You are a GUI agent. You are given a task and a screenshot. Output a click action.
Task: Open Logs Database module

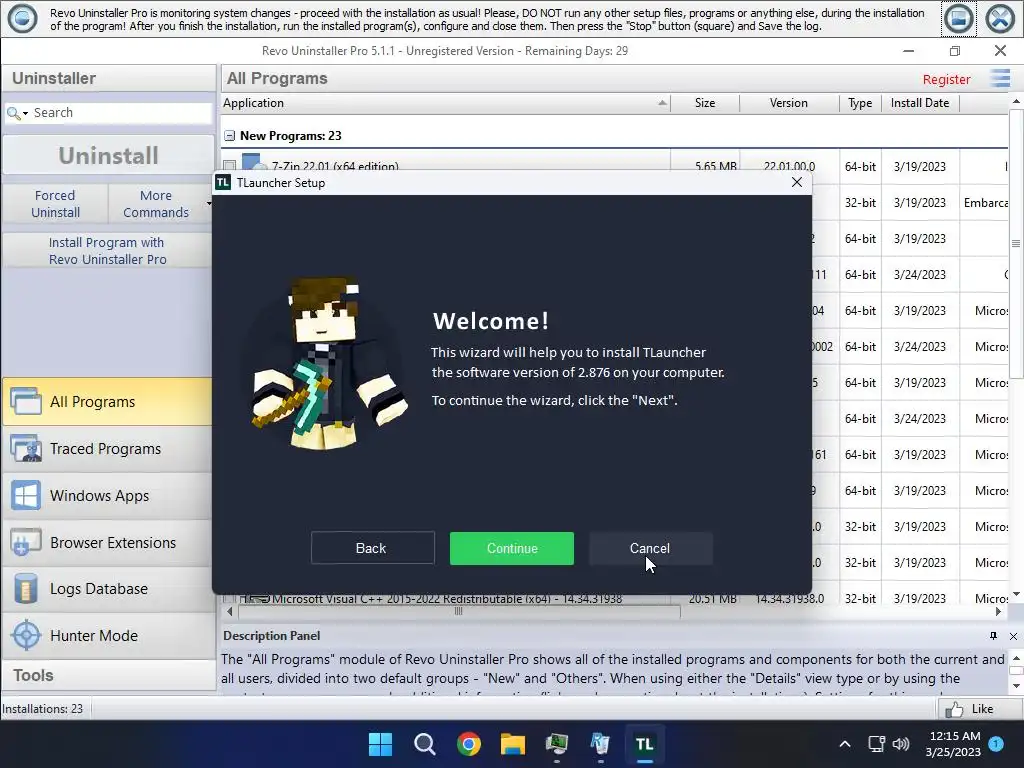(x=107, y=589)
